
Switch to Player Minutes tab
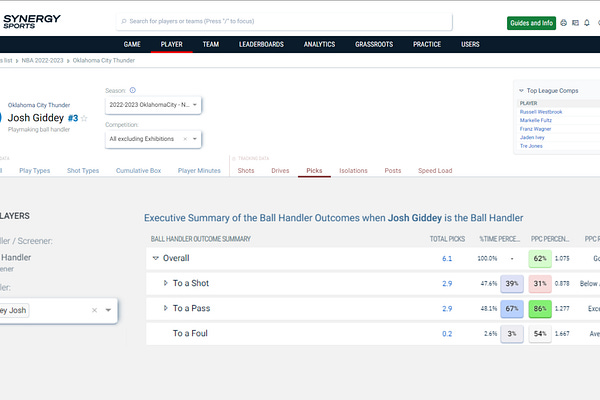199,171
